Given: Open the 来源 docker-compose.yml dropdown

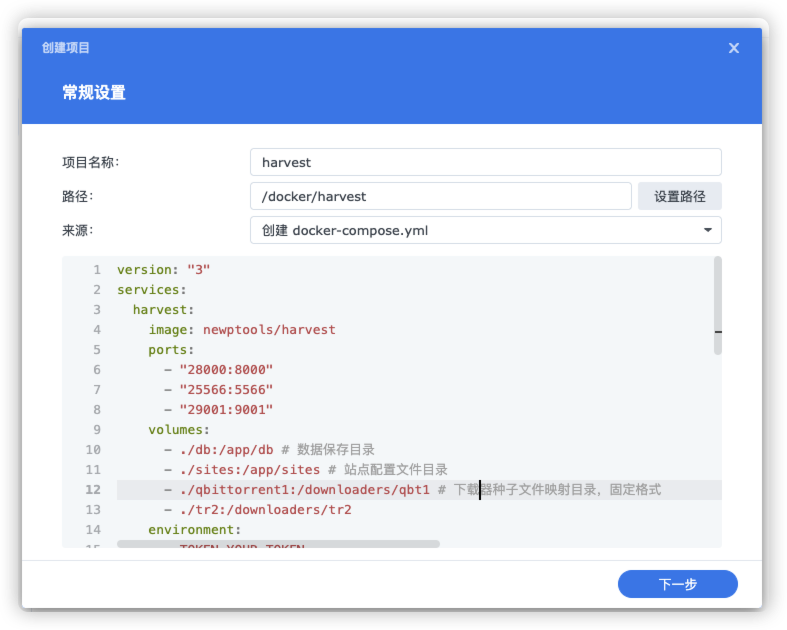Looking at the screenshot, I should pyautogui.click(x=485, y=230).
